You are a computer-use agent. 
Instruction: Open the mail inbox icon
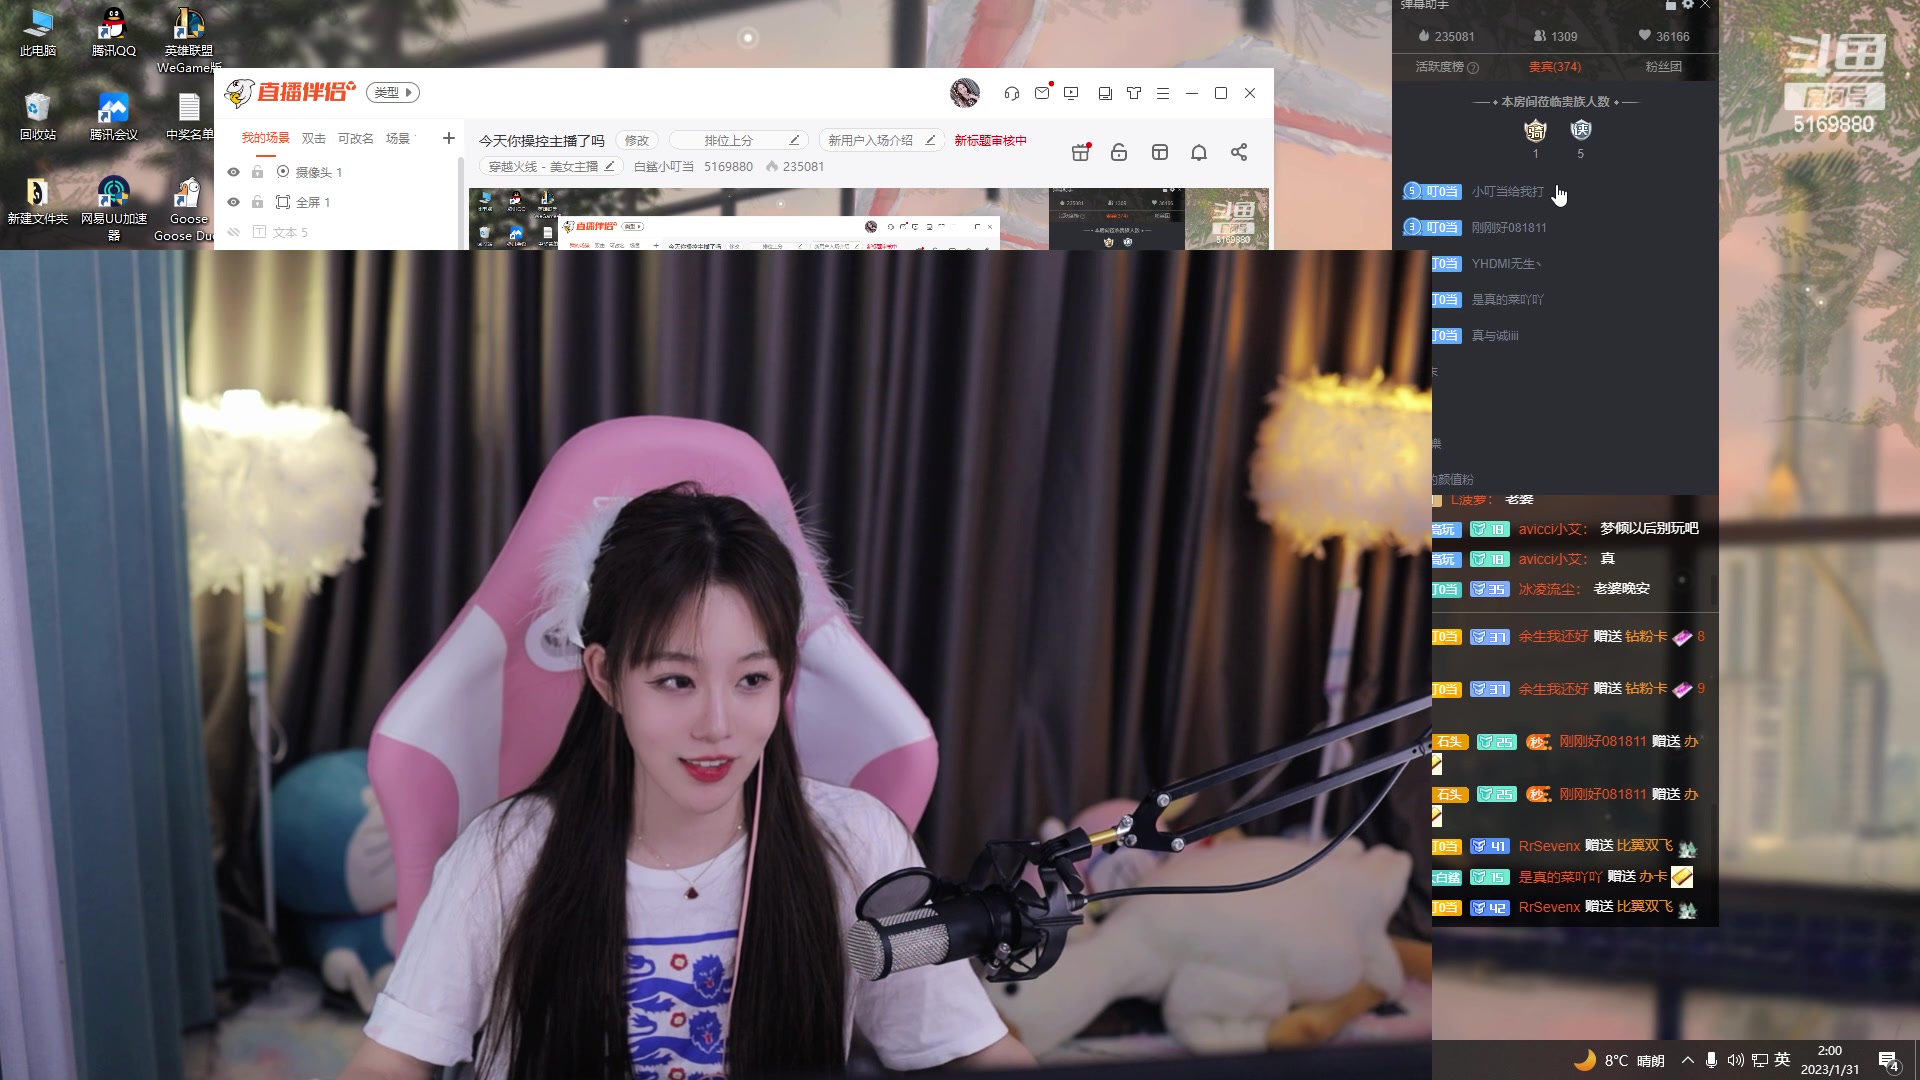(1042, 93)
